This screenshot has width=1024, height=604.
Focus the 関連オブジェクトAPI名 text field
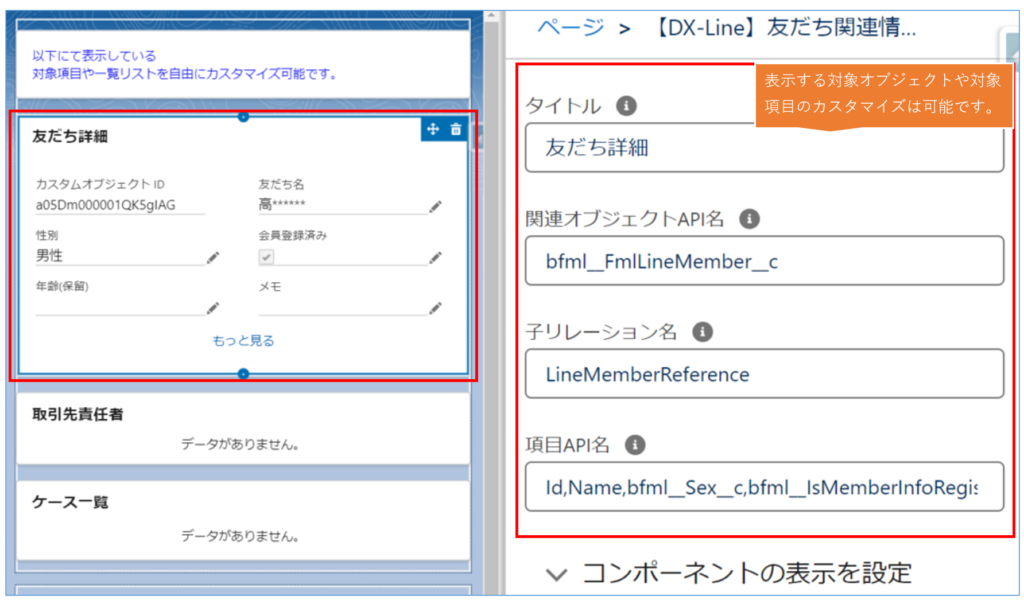coord(764,261)
